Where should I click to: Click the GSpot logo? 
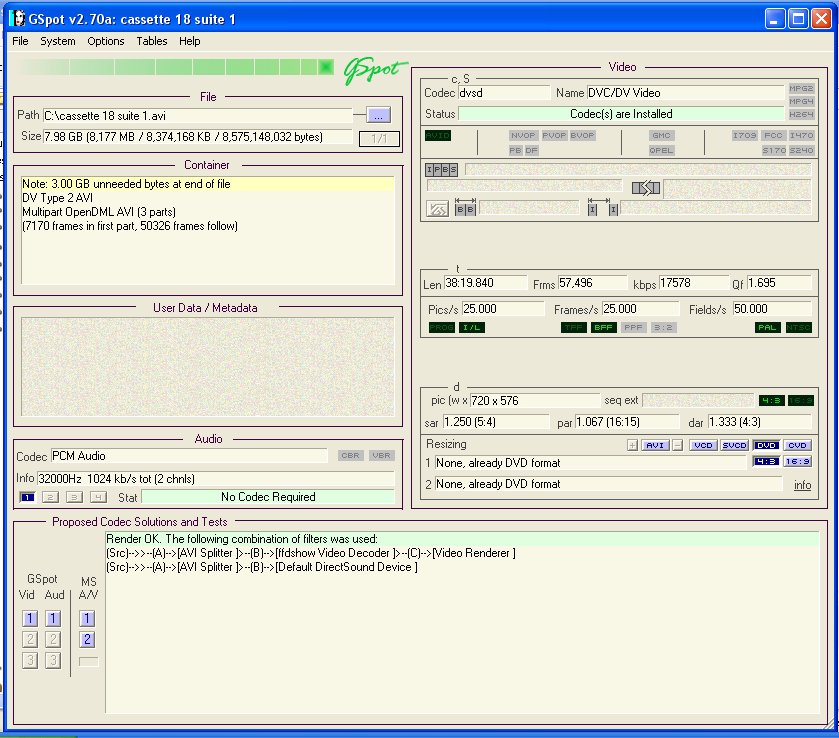pos(375,70)
